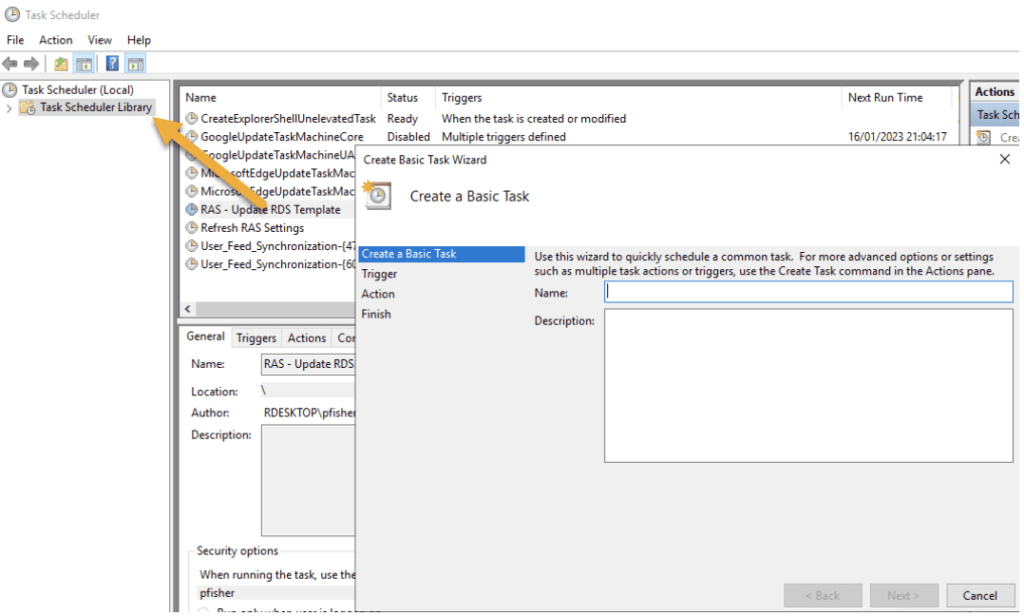Click the Next button in the wizard

click(x=903, y=595)
